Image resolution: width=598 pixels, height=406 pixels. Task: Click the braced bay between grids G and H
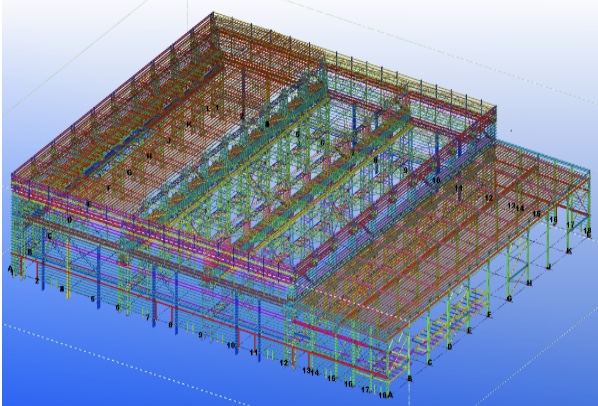pyautogui.click(x=518, y=267)
